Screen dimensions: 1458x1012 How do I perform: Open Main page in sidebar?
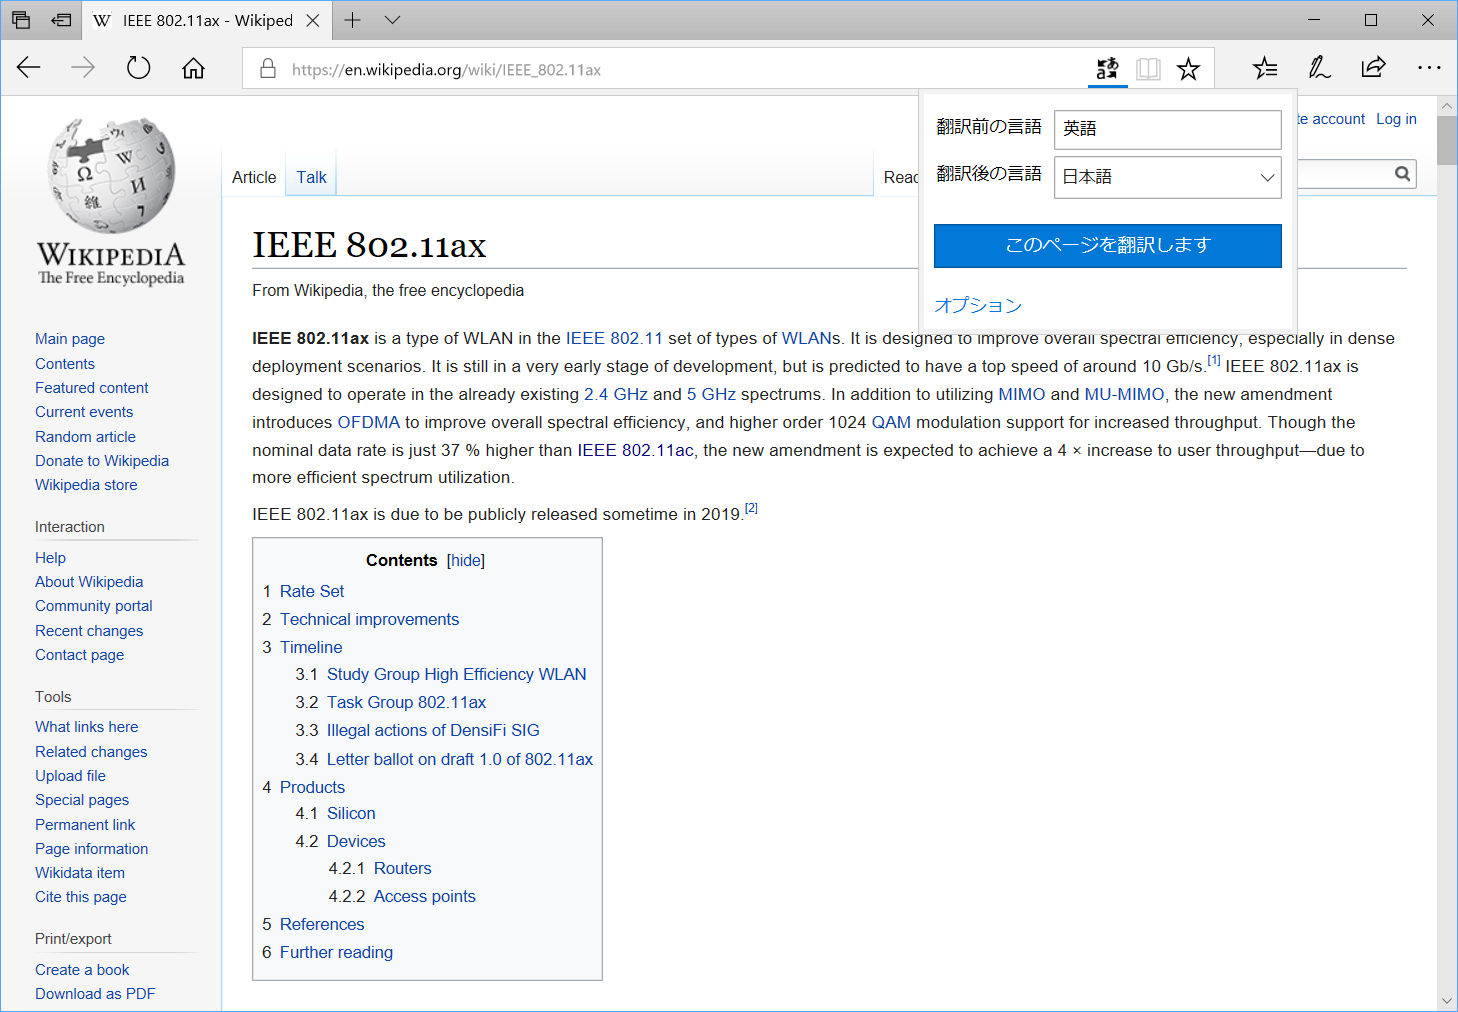coord(70,339)
